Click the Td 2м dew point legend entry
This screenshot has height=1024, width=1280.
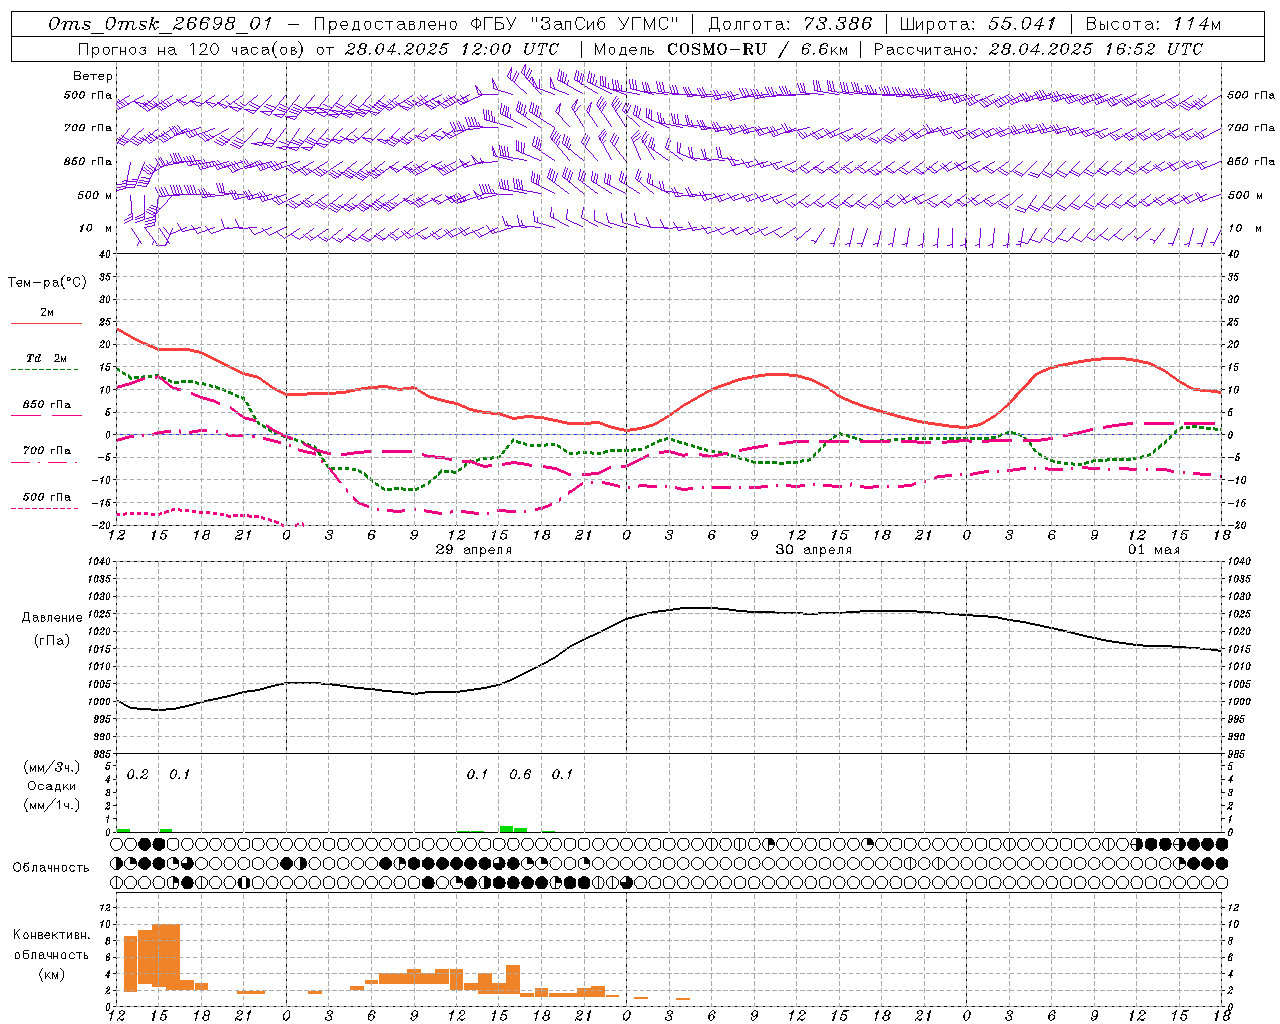[x=47, y=358]
